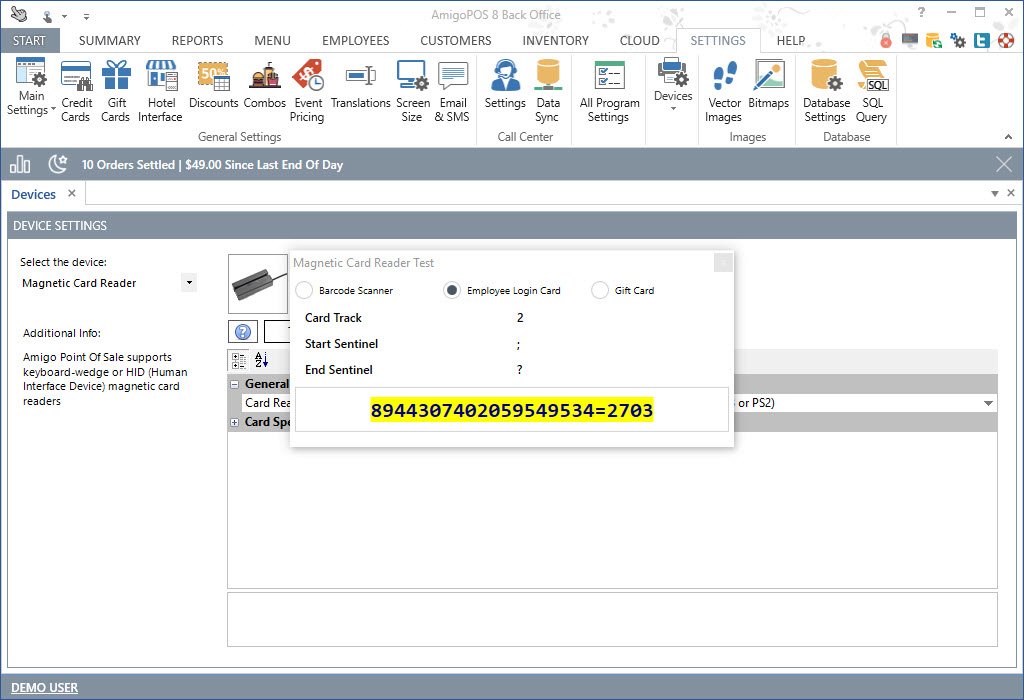Open the Database Settings icon
This screenshot has height=700, width=1024.
[x=826, y=91]
